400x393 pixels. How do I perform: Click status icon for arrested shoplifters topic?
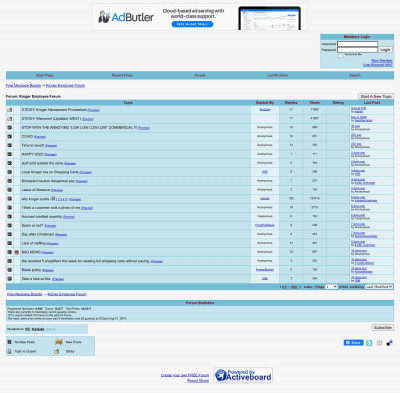[x=10, y=261]
